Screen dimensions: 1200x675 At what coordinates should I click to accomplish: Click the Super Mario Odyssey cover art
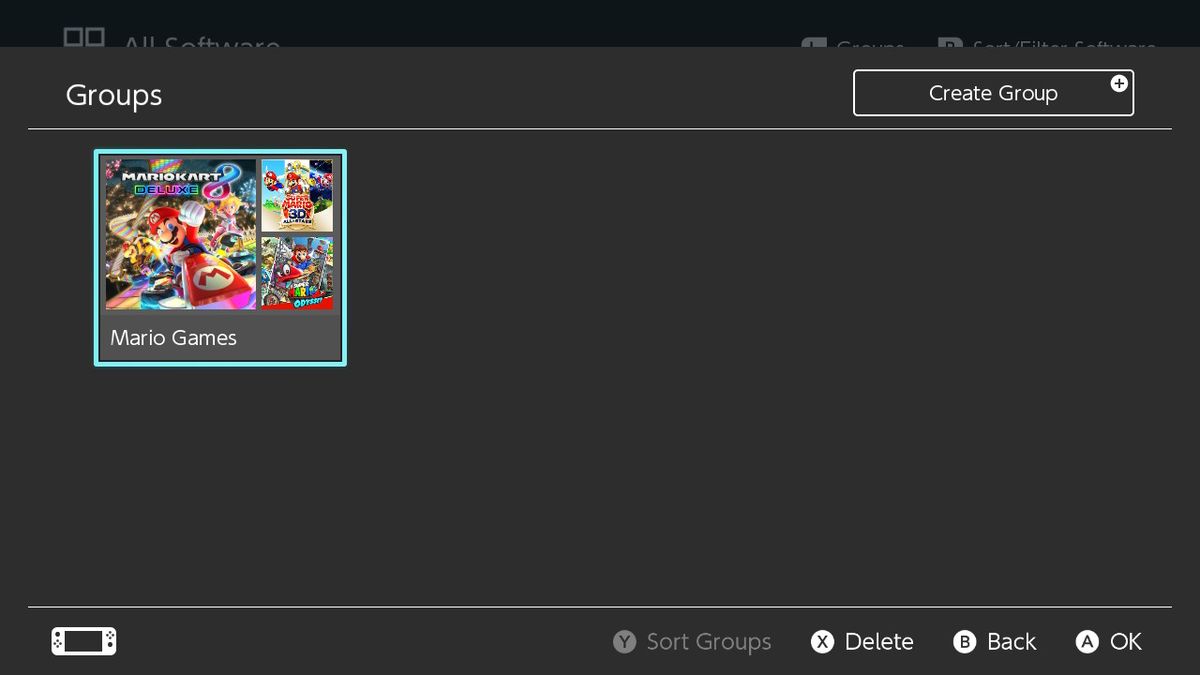coord(298,272)
